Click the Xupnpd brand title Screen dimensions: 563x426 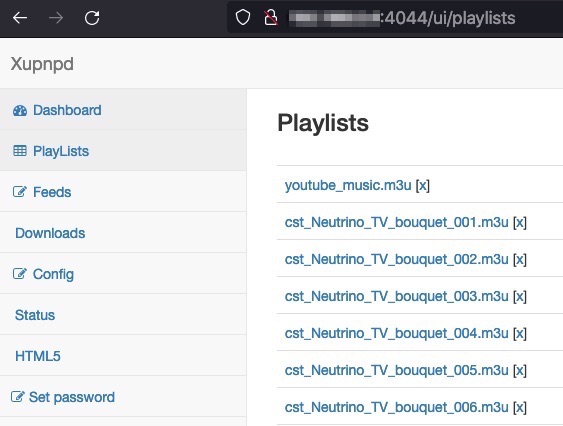(x=42, y=64)
